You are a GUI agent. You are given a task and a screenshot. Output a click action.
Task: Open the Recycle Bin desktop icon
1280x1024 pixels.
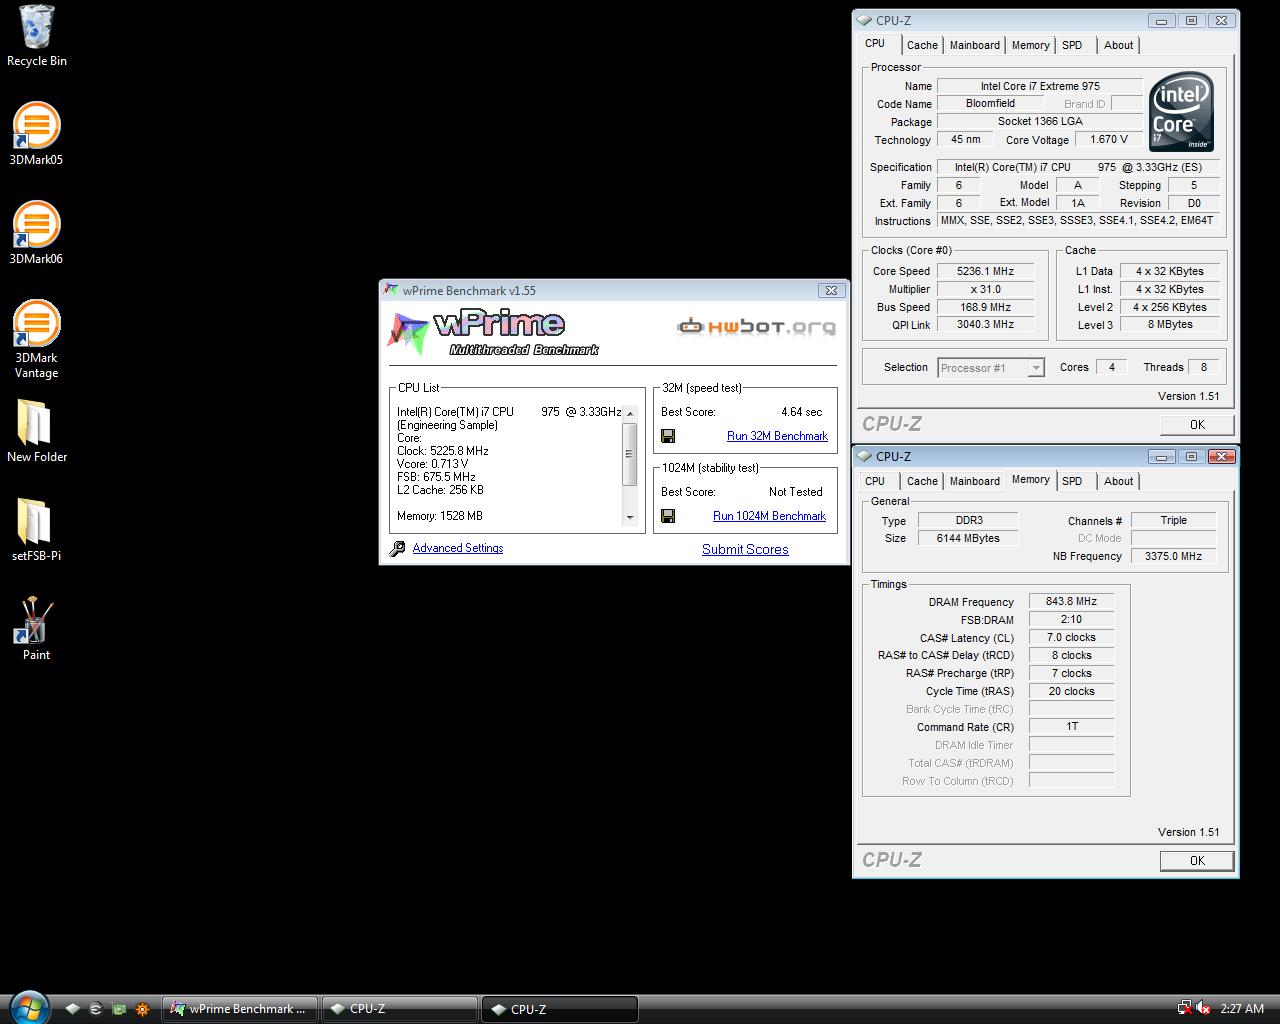pyautogui.click(x=36, y=36)
